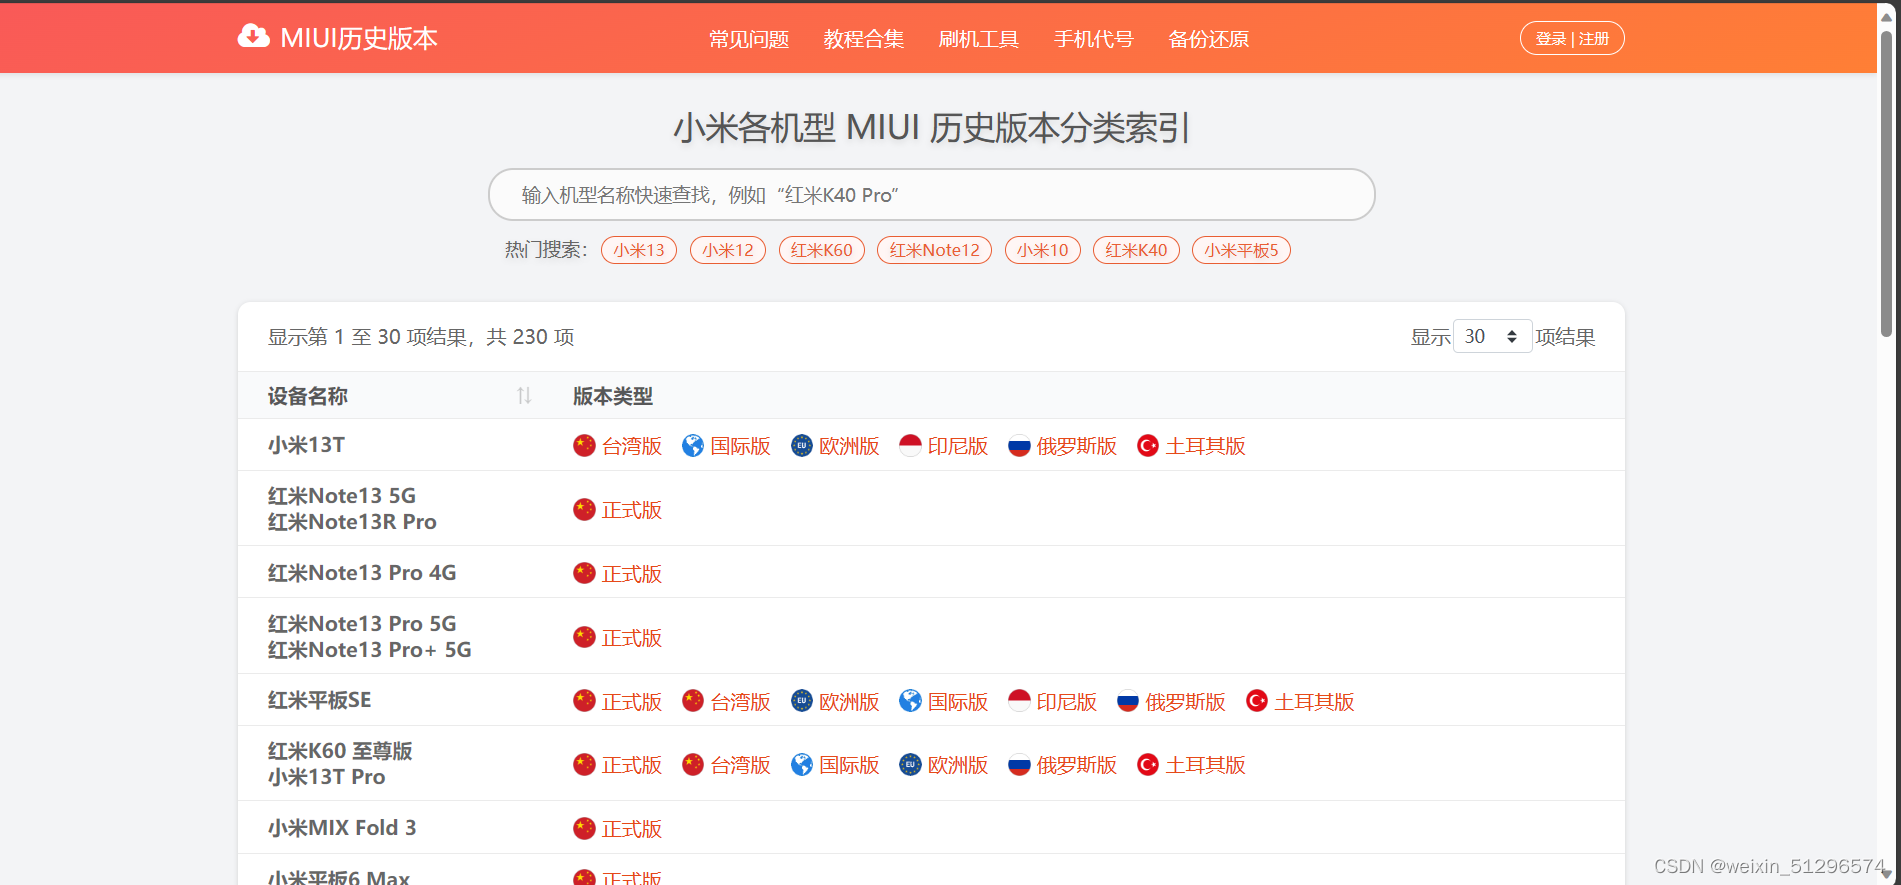Click 红米平板SE 台湾版 flag icon

click(693, 701)
